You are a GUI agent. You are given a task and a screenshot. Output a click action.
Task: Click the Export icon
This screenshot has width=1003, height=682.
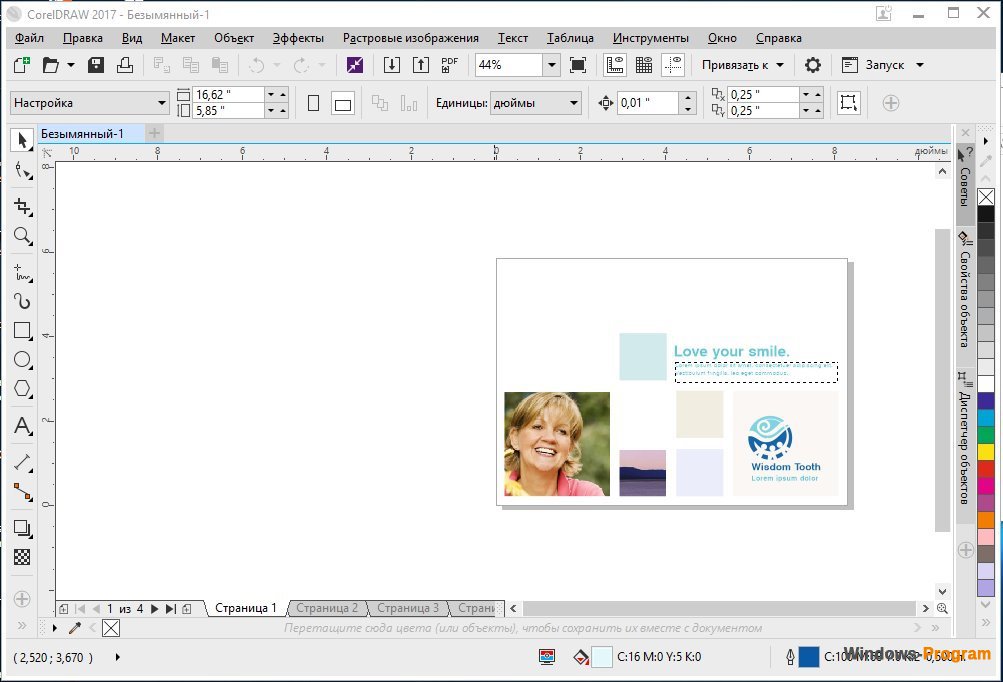click(x=420, y=65)
